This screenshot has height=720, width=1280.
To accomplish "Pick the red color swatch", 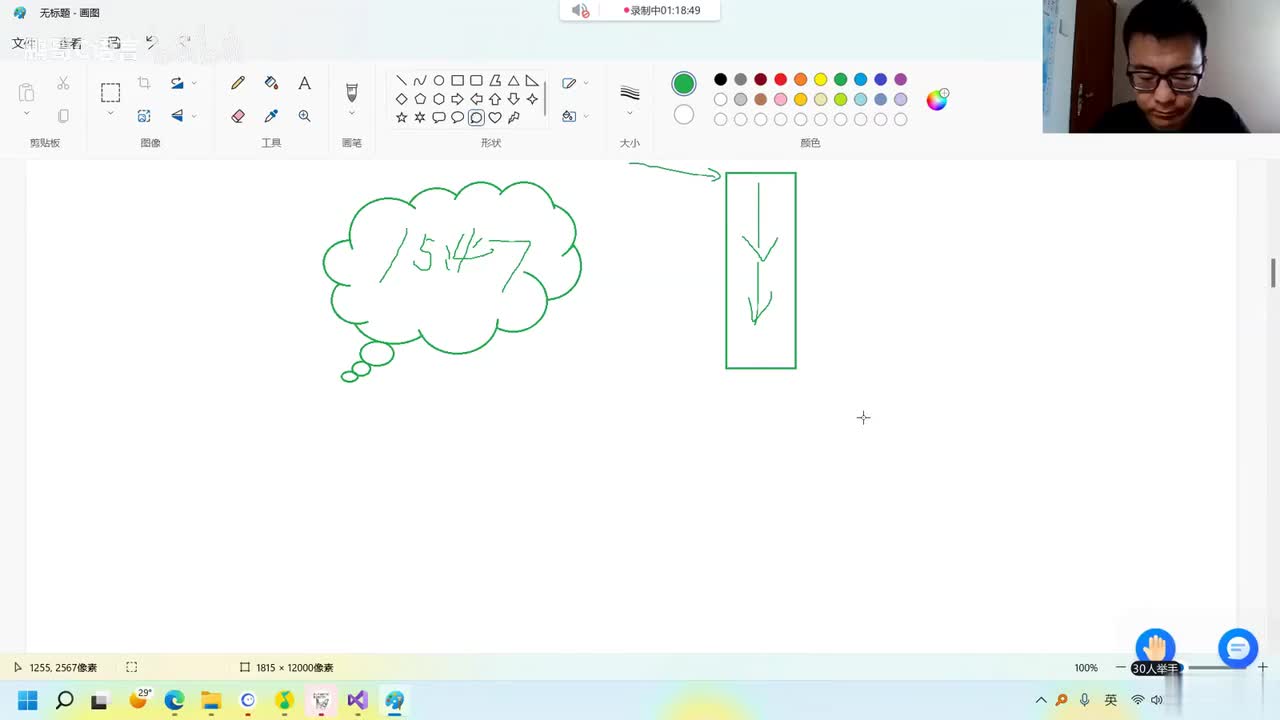I will pos(780,79).
